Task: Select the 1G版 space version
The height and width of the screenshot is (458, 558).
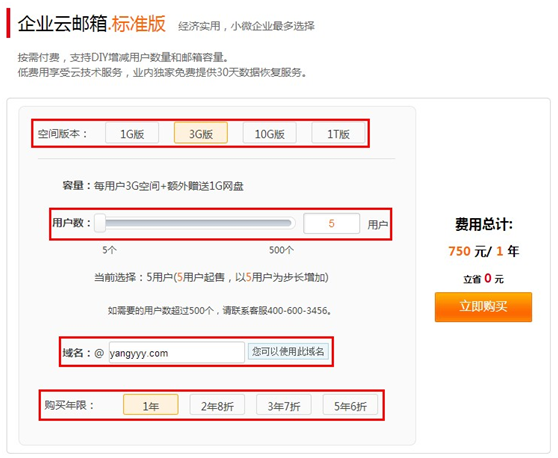Action: tap(132, 133)
